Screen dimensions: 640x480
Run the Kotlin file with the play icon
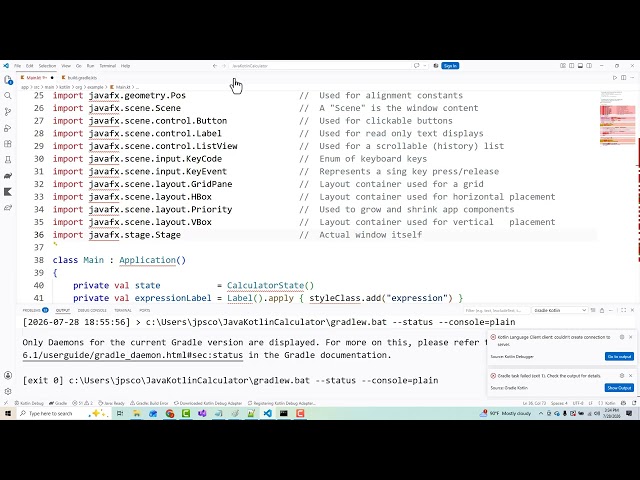(615, 78)
